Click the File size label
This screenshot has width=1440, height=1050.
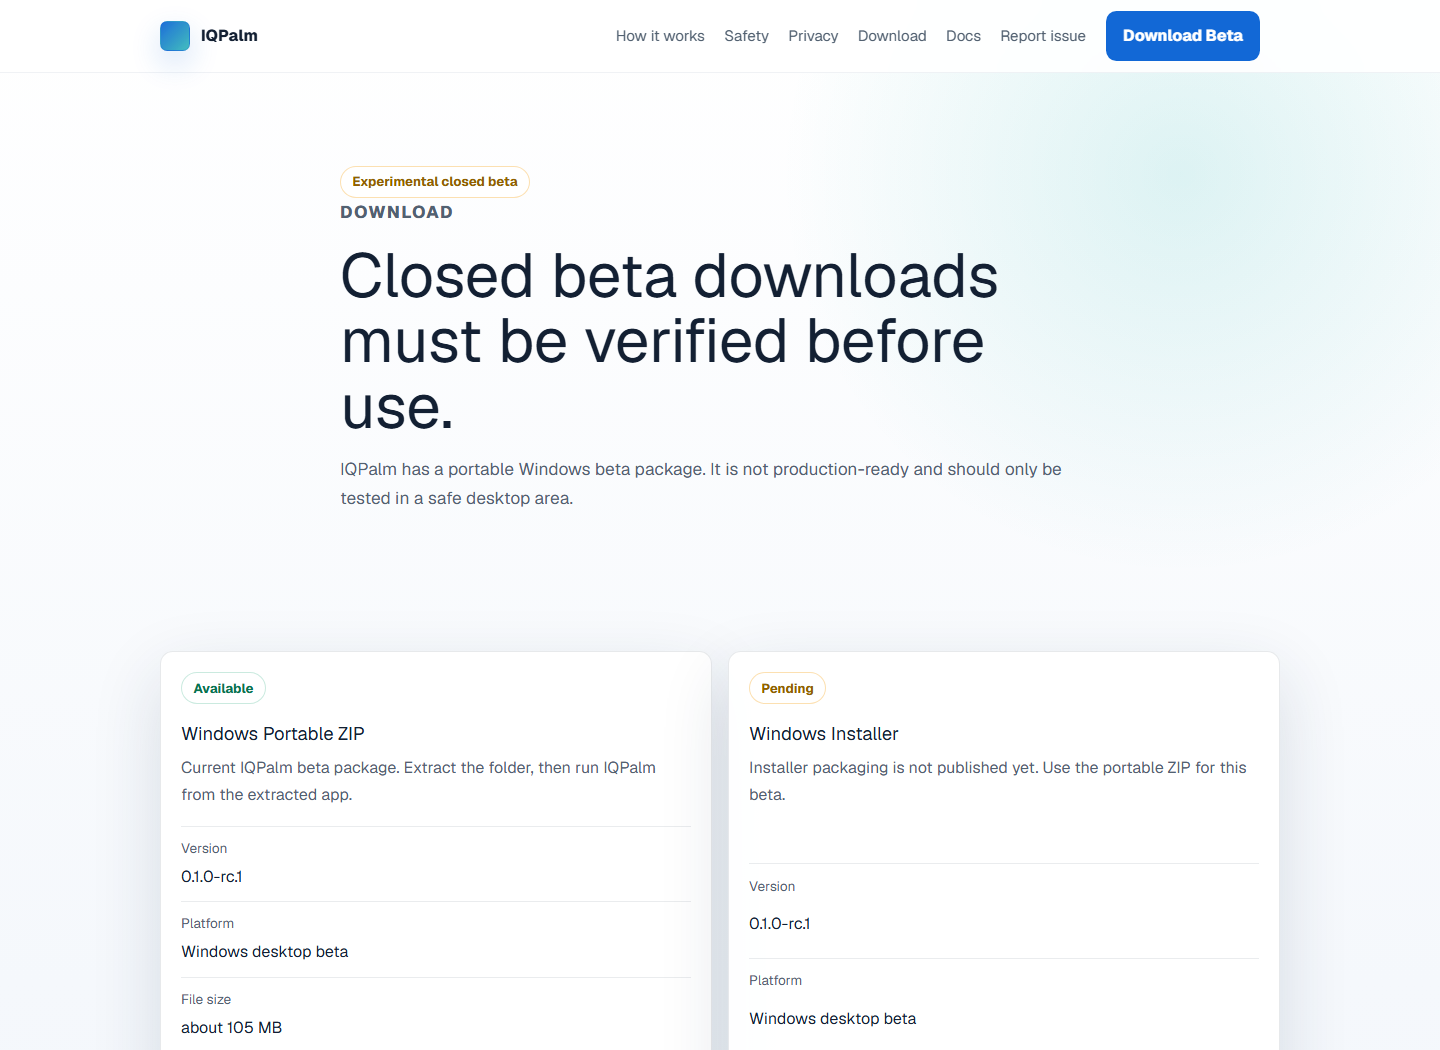[206, 999]
